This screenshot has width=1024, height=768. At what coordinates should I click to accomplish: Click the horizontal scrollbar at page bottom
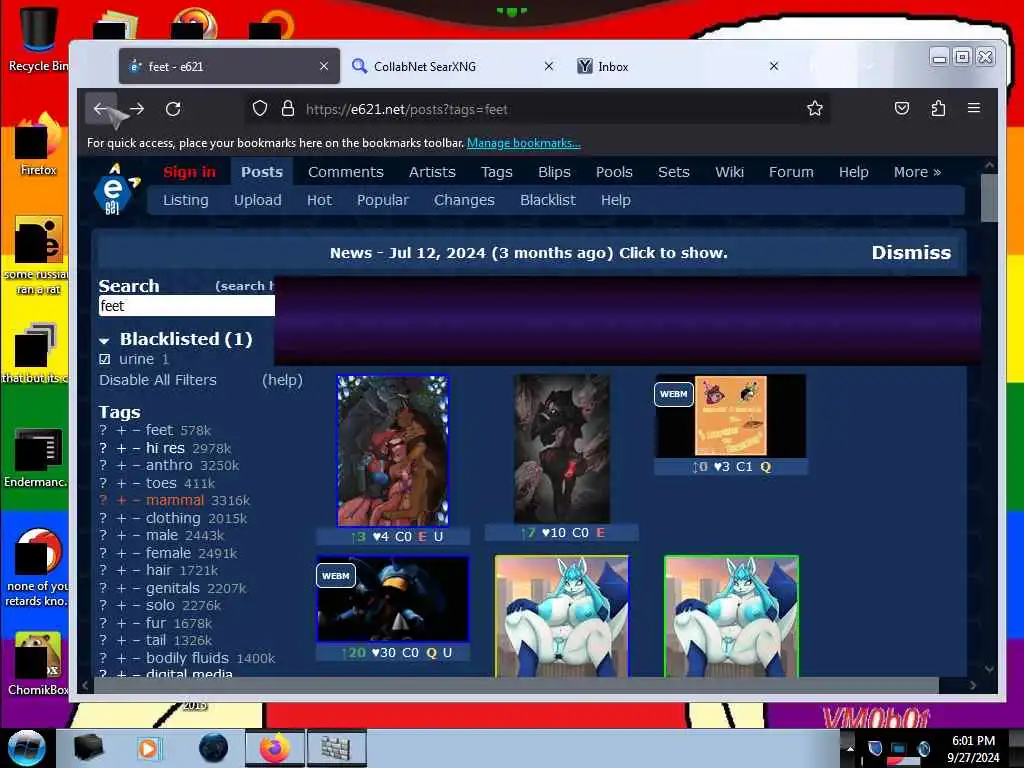tap(516, 686)
